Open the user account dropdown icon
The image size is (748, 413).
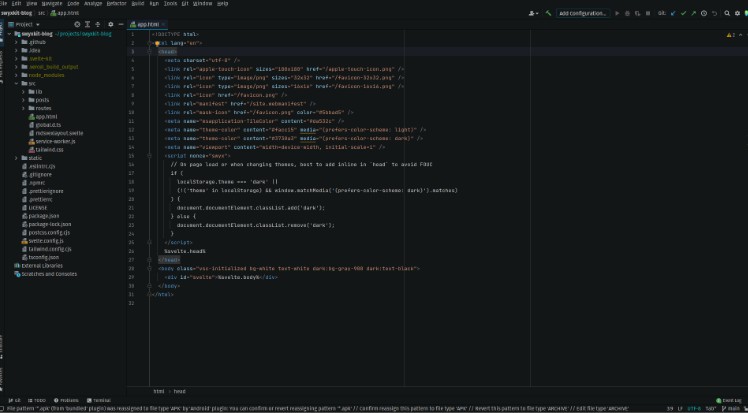coord(534,13)
